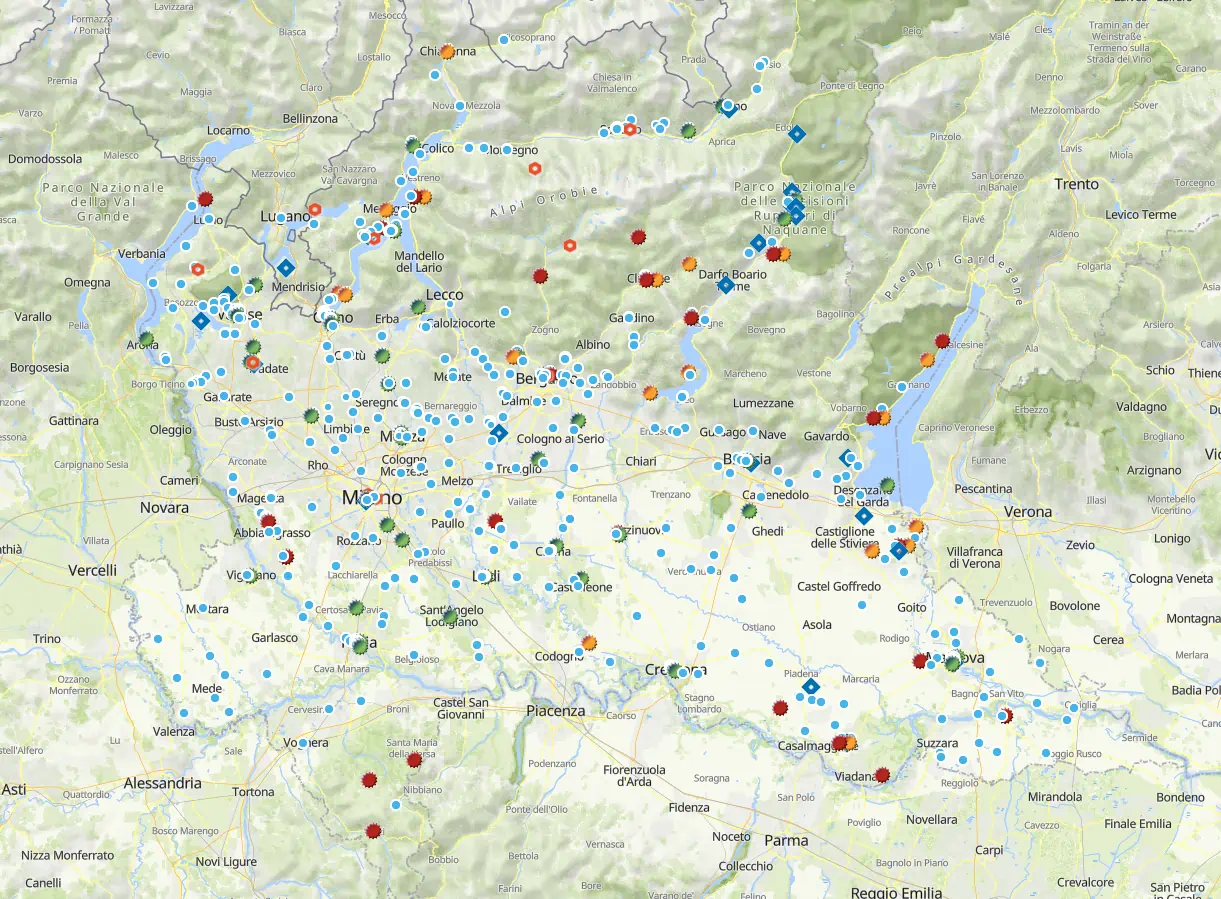Select the blue diamond marker above Mendrisio

(286, 267)
